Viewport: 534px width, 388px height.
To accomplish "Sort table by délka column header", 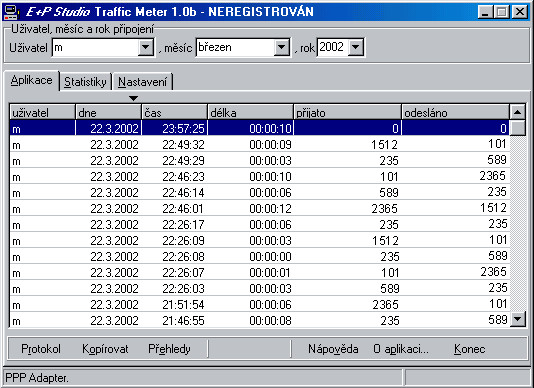I will [250, 112].
